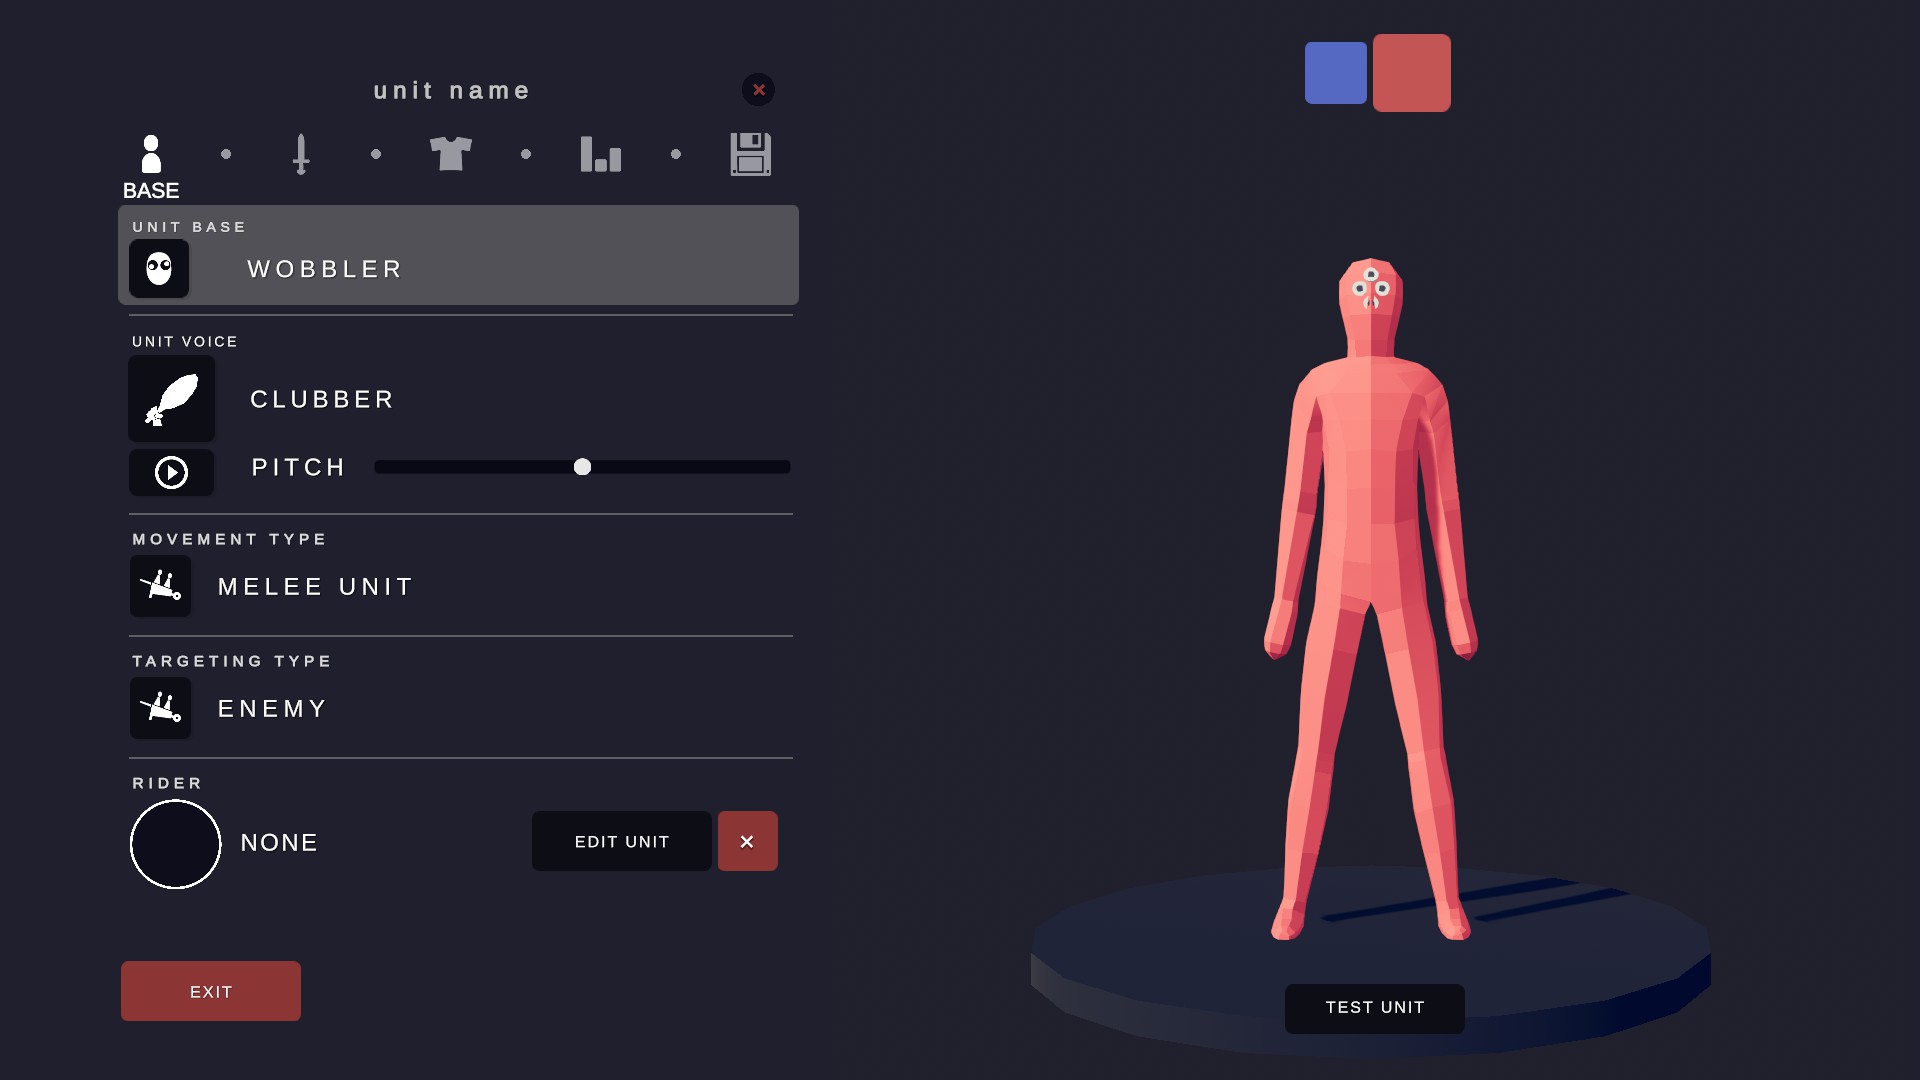Click the Wobbler face icon
The image size is (1920, 1080).
159,268
